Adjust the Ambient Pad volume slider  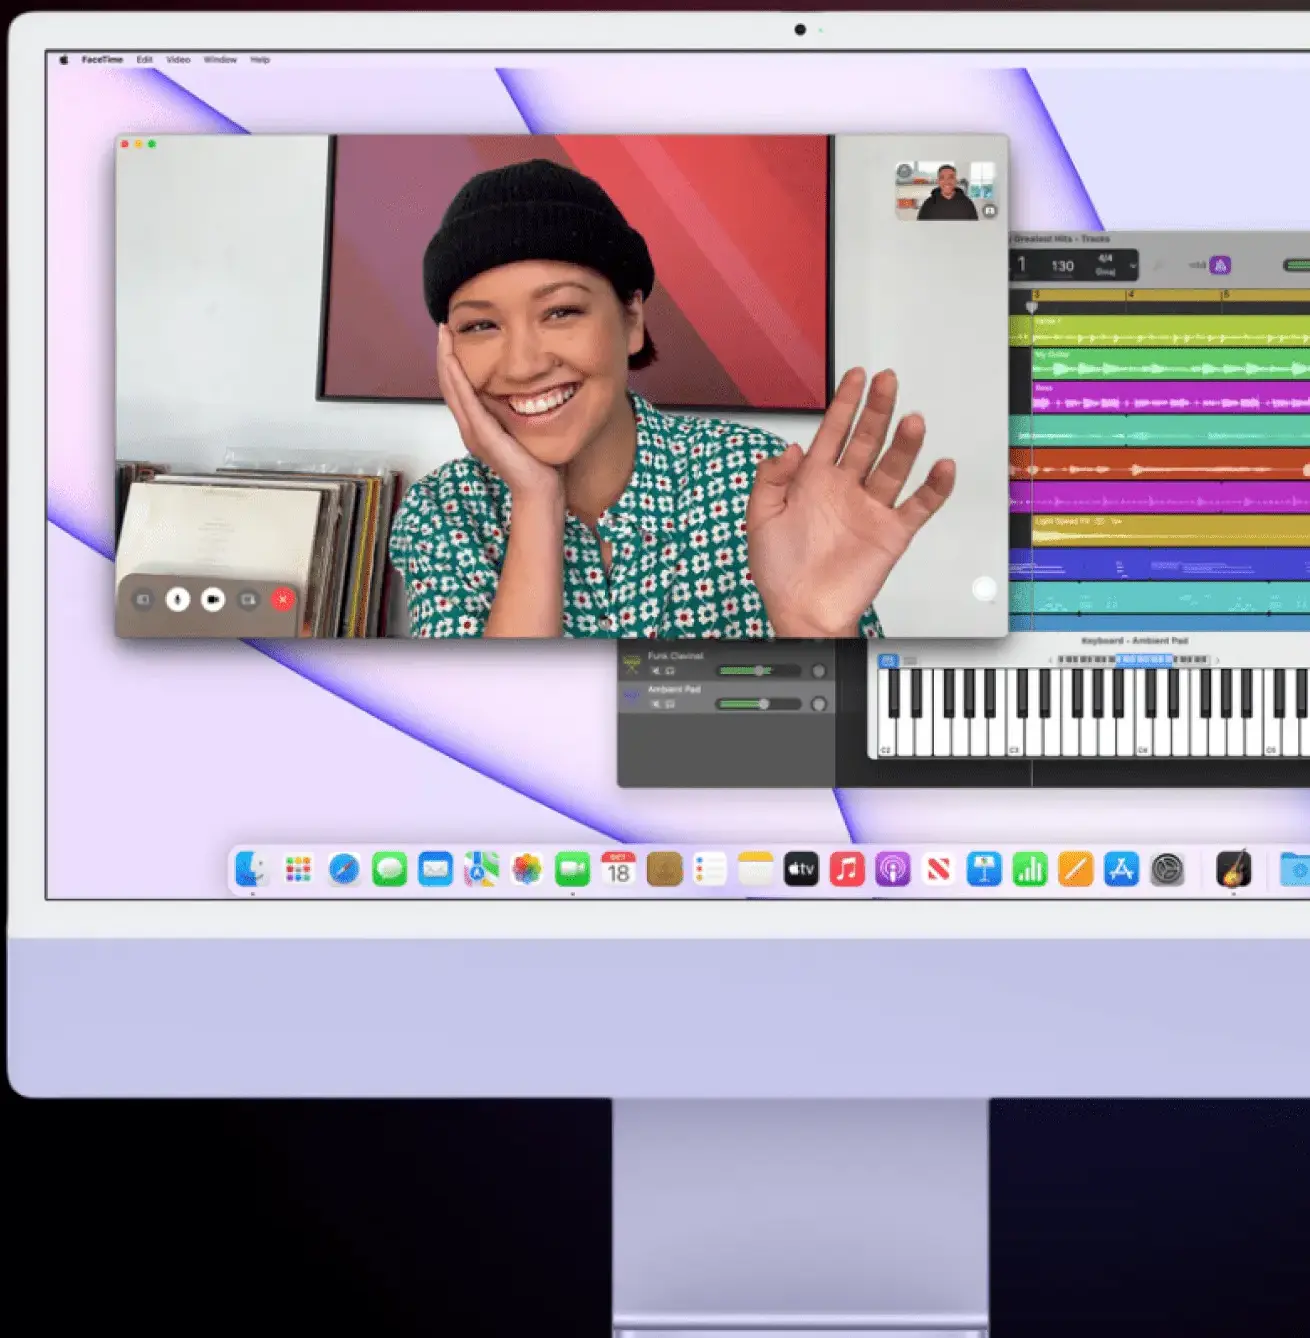click(765, 704)
